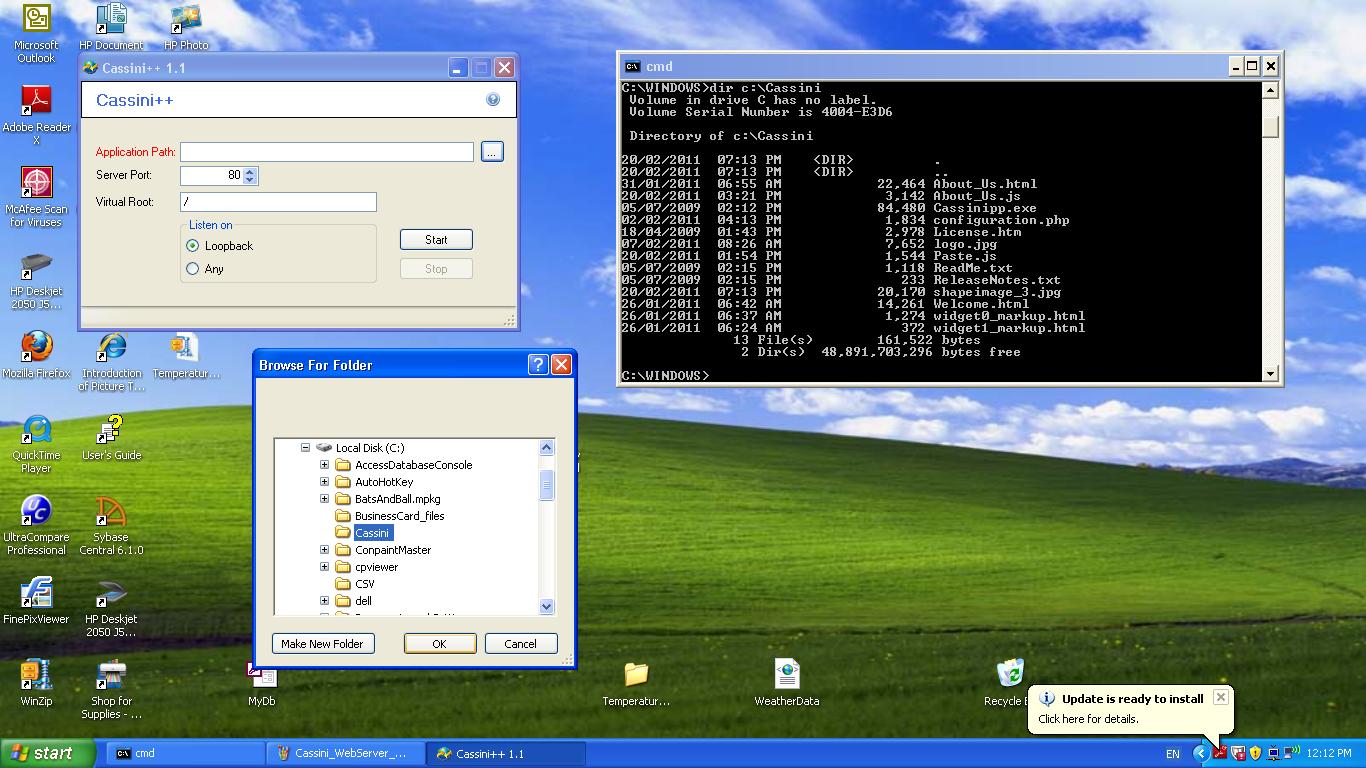The image size is (1366, 768).
Task: Collapse the Local Disk (C:) tree node
Action: 306,448
